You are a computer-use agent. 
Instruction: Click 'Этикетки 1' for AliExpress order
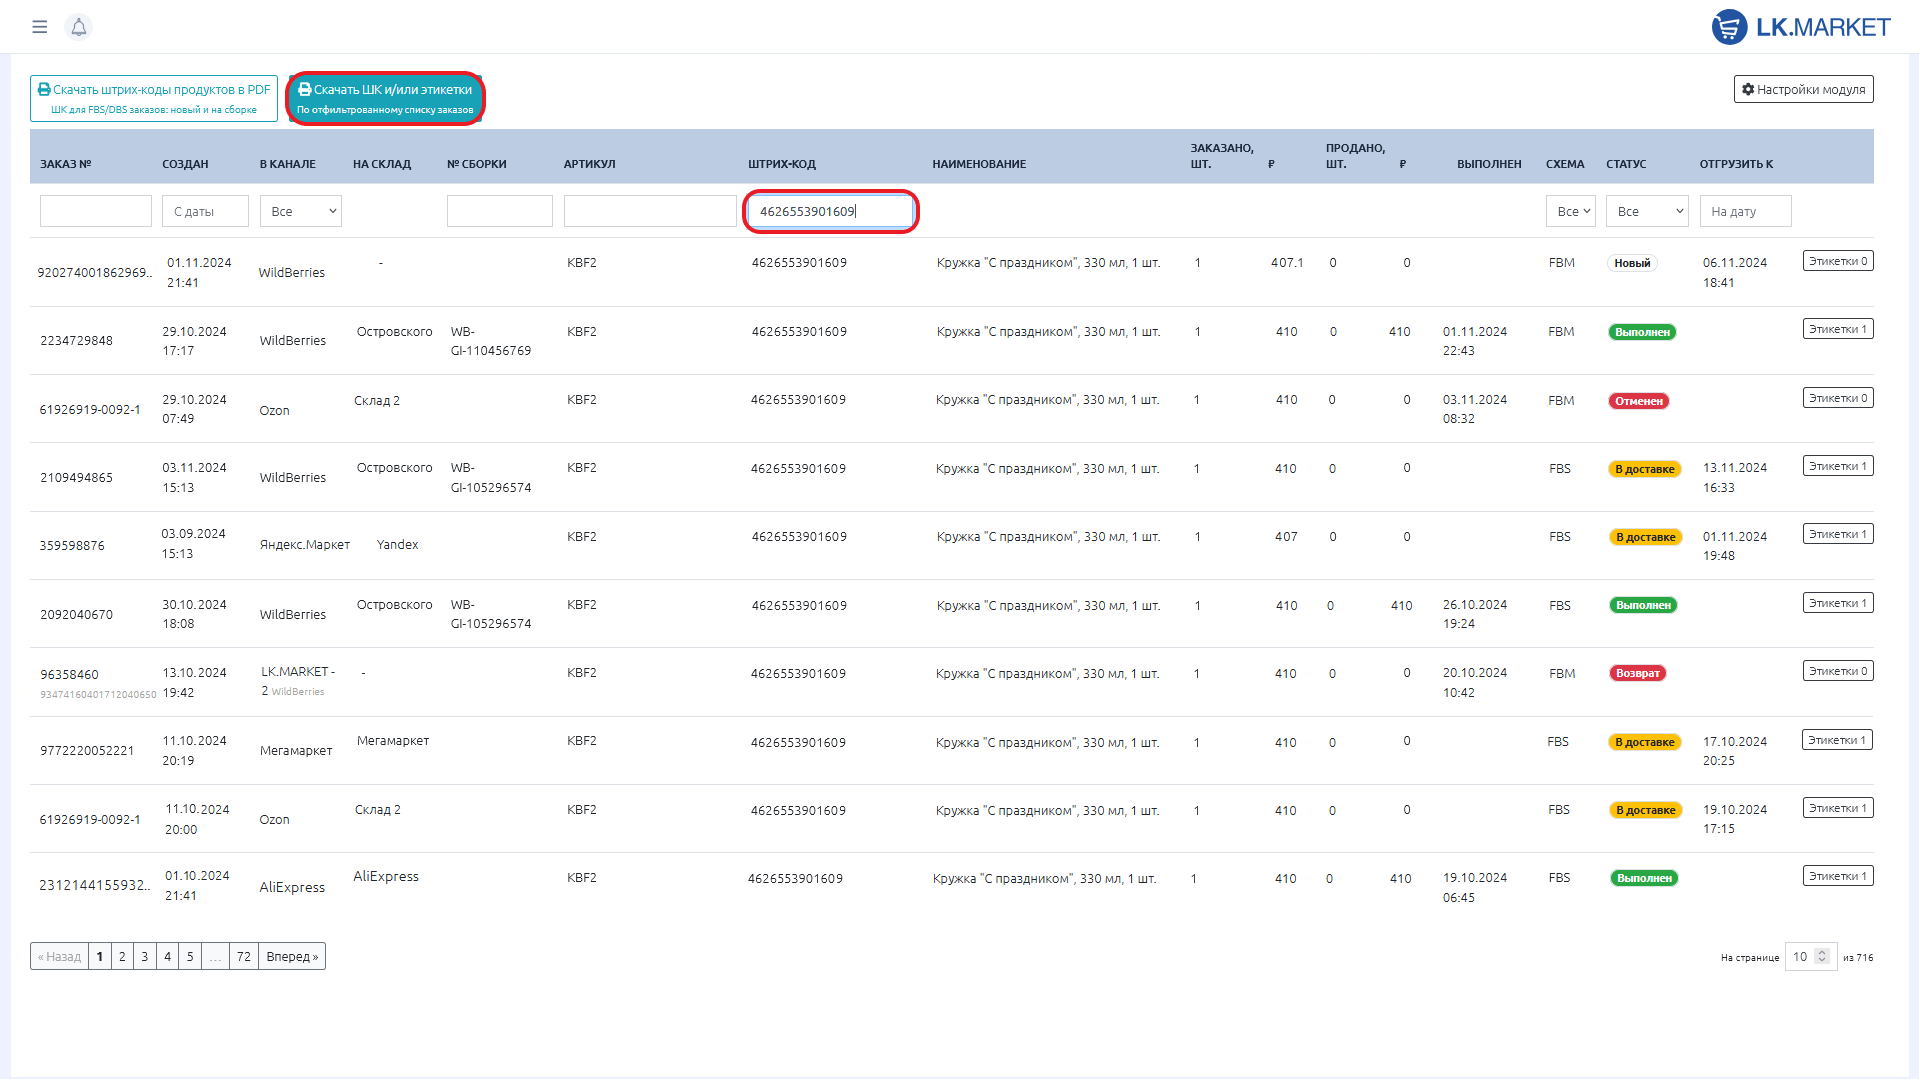point(1838,876)
